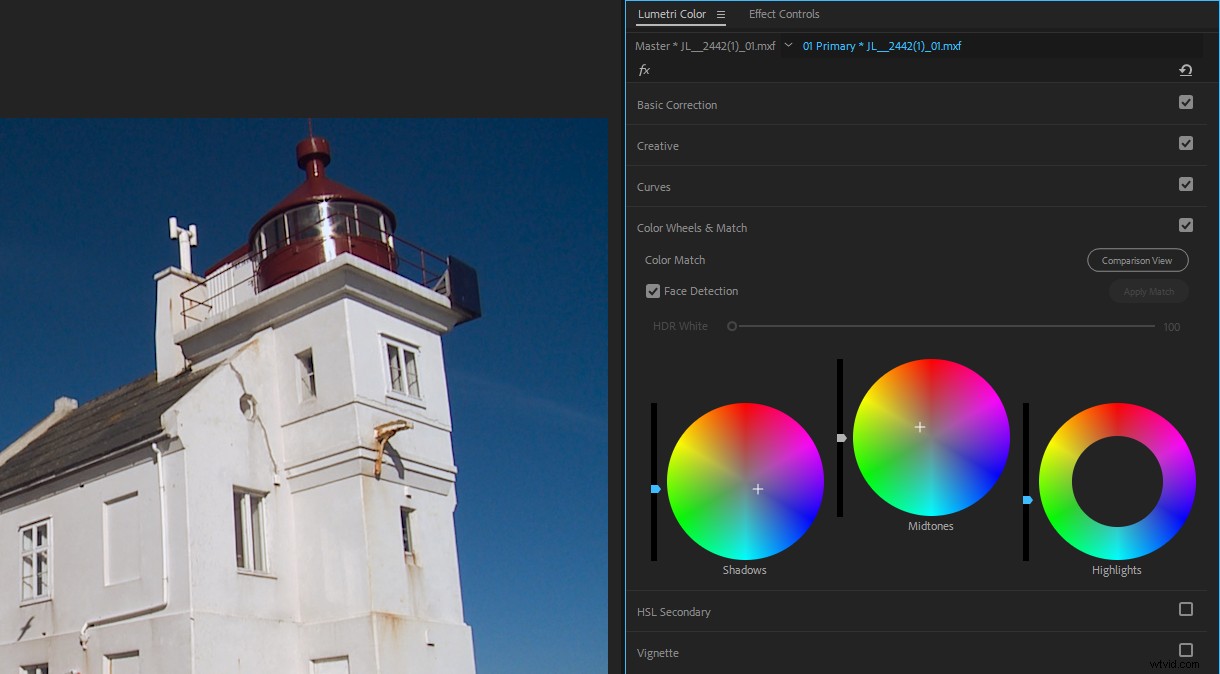
Task: Click the fx badge icon
Action: [x=644, y=70]
